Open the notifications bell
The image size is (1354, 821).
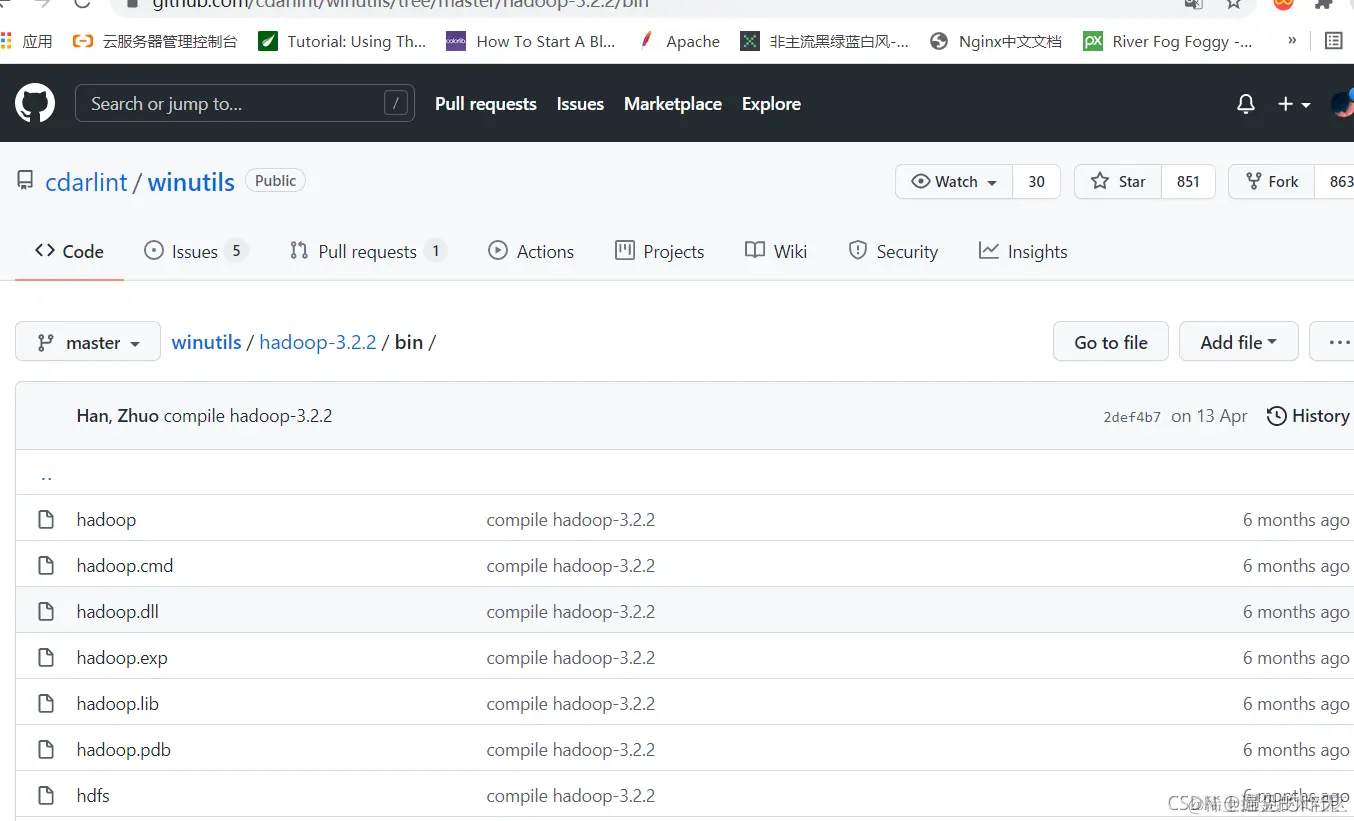pyautogui.click(x=1245, y=104)
